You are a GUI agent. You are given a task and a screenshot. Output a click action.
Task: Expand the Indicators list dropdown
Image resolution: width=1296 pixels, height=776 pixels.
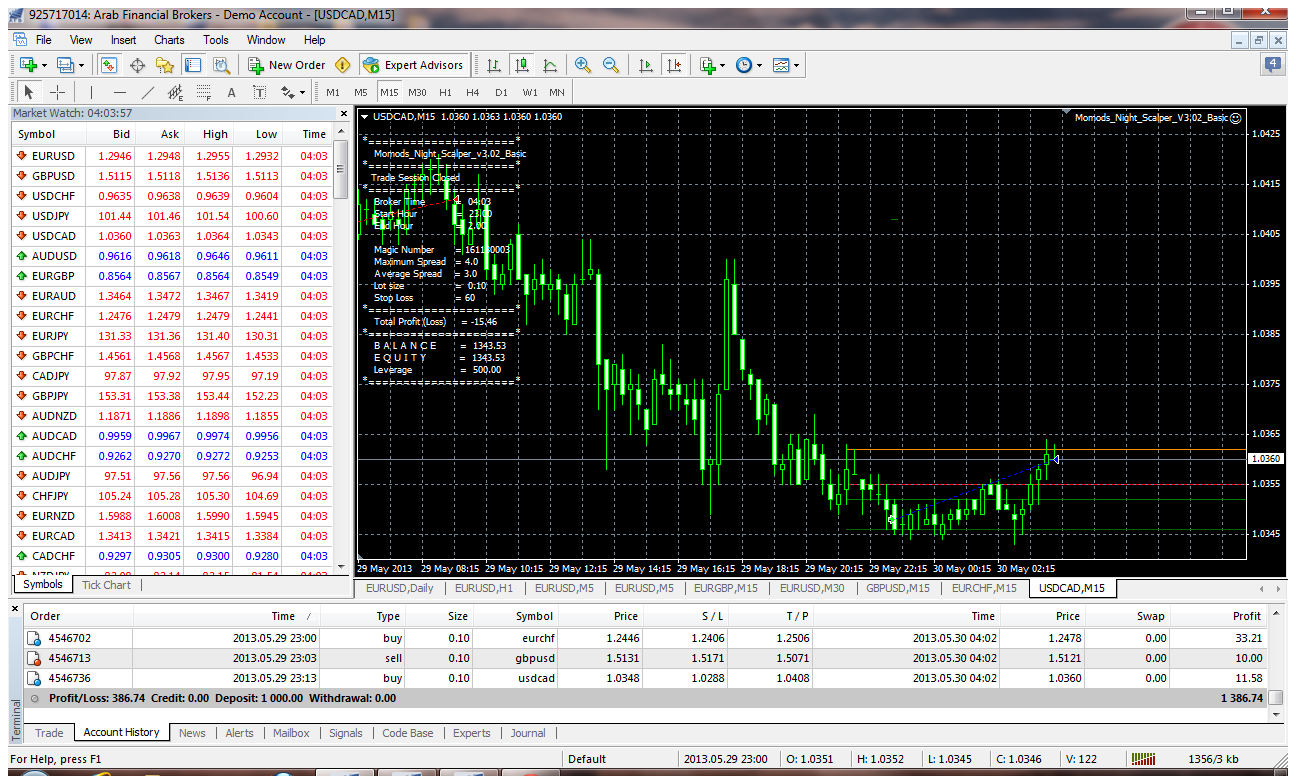[712, 65]
